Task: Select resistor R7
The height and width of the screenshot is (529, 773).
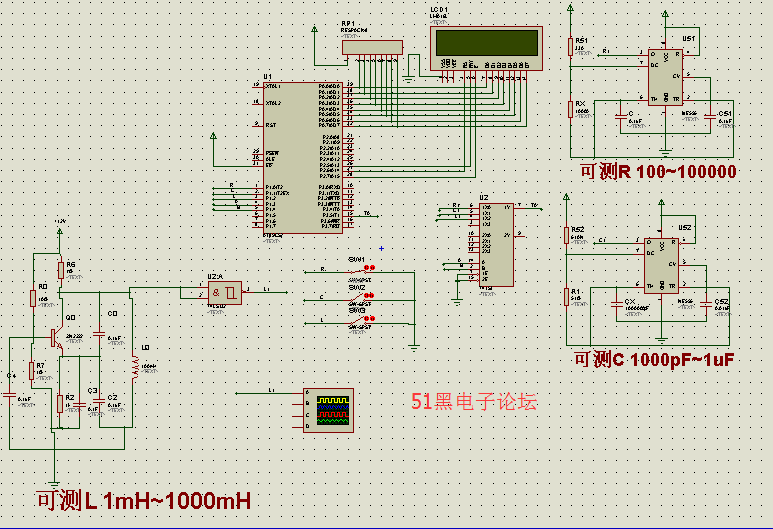Action: pos(32,371)
